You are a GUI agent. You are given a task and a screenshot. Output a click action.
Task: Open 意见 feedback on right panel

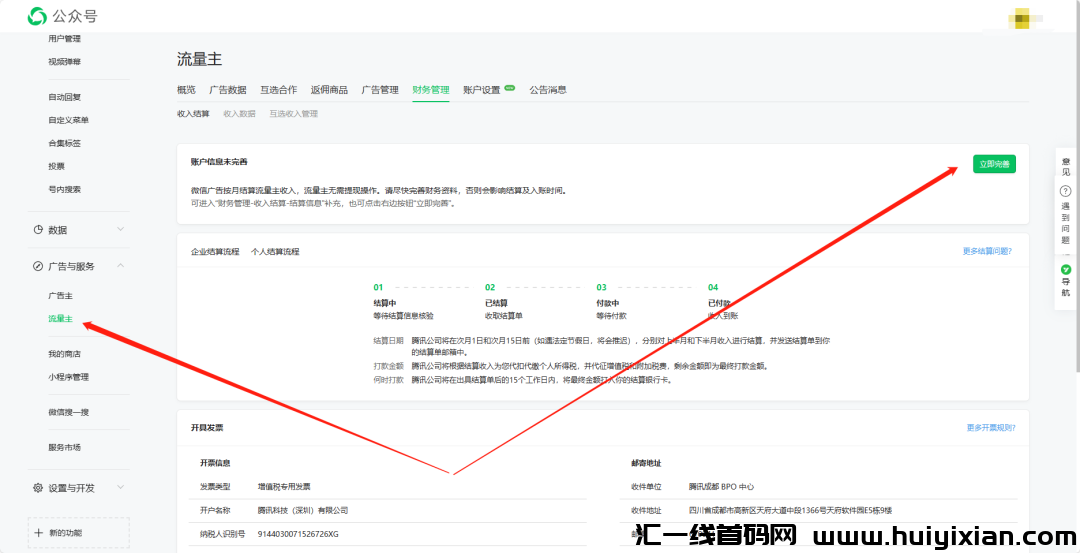[1065, 166]
